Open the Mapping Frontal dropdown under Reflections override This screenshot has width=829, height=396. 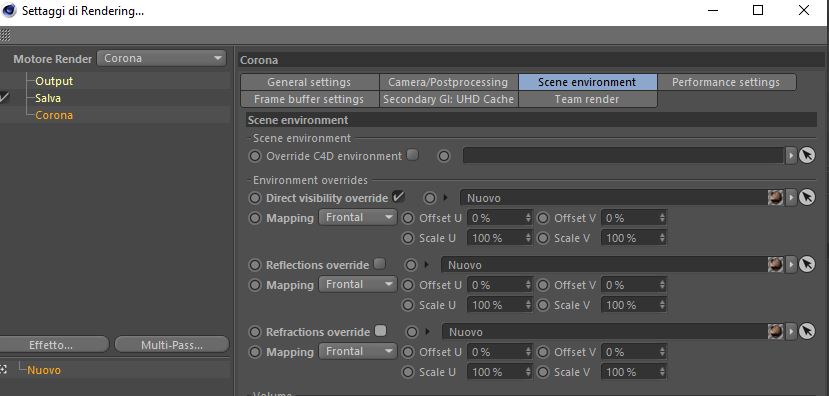click(x=357, y=284)
